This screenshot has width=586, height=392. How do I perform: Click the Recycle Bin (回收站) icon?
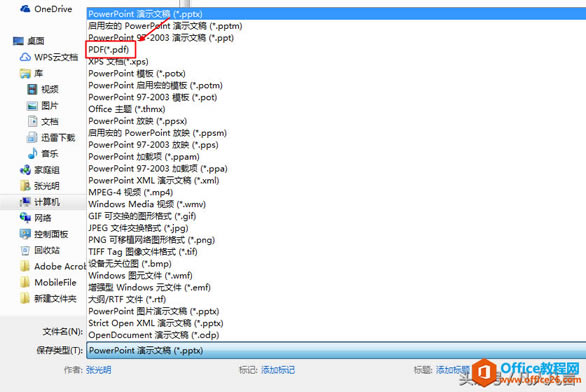[x=25, y=250]
